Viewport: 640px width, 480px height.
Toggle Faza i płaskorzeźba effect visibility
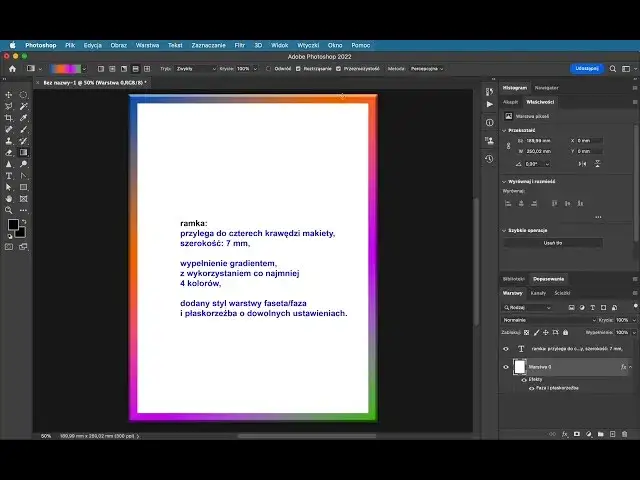click(x=531, y=389)
